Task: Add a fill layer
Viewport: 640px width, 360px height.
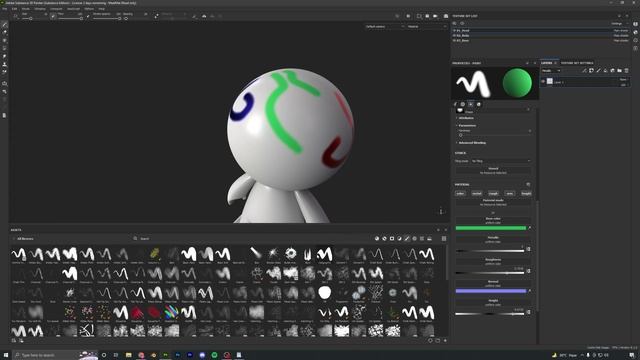Action: (605, 71)
